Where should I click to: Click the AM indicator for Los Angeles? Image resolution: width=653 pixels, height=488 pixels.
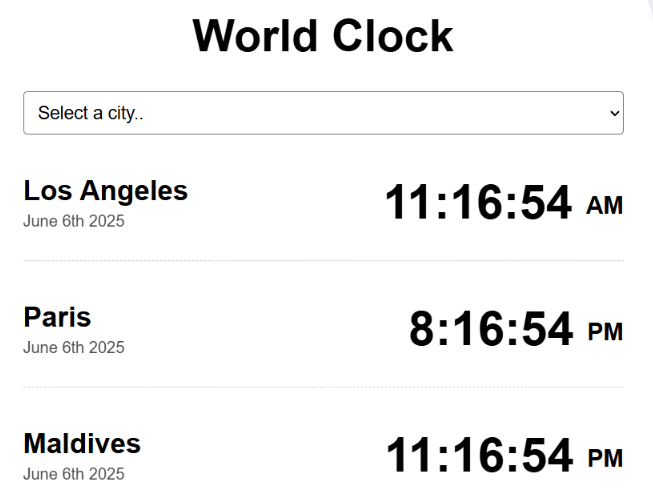[604, 206]
